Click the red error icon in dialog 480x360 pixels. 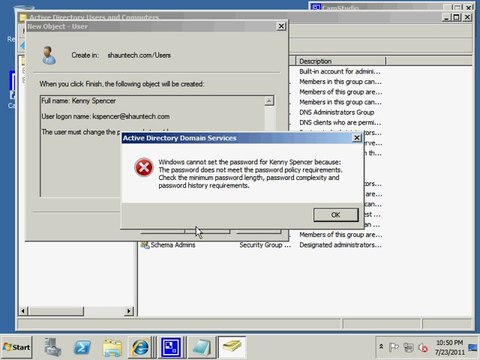(144, 167)
